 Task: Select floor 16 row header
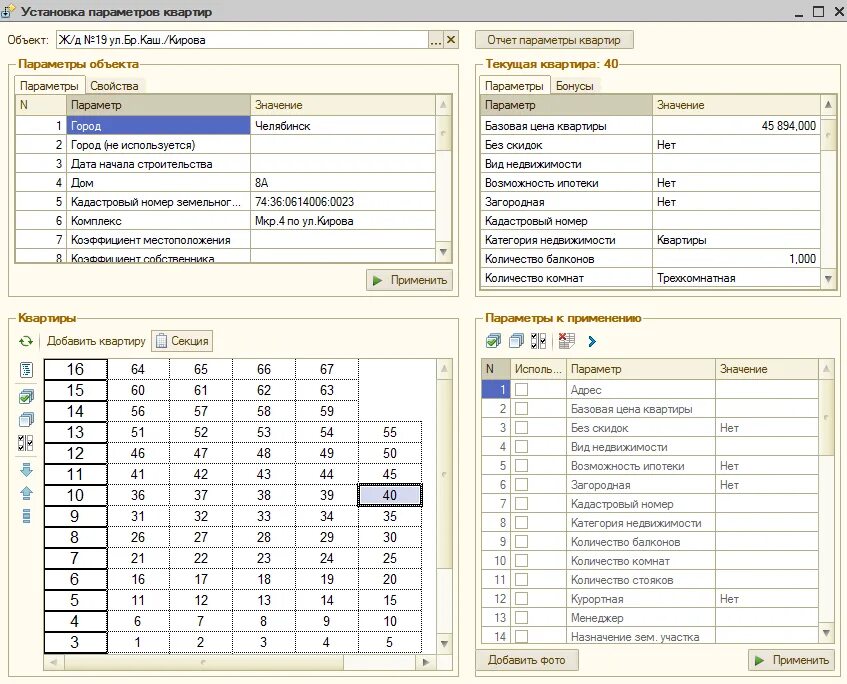click(75, 369)
